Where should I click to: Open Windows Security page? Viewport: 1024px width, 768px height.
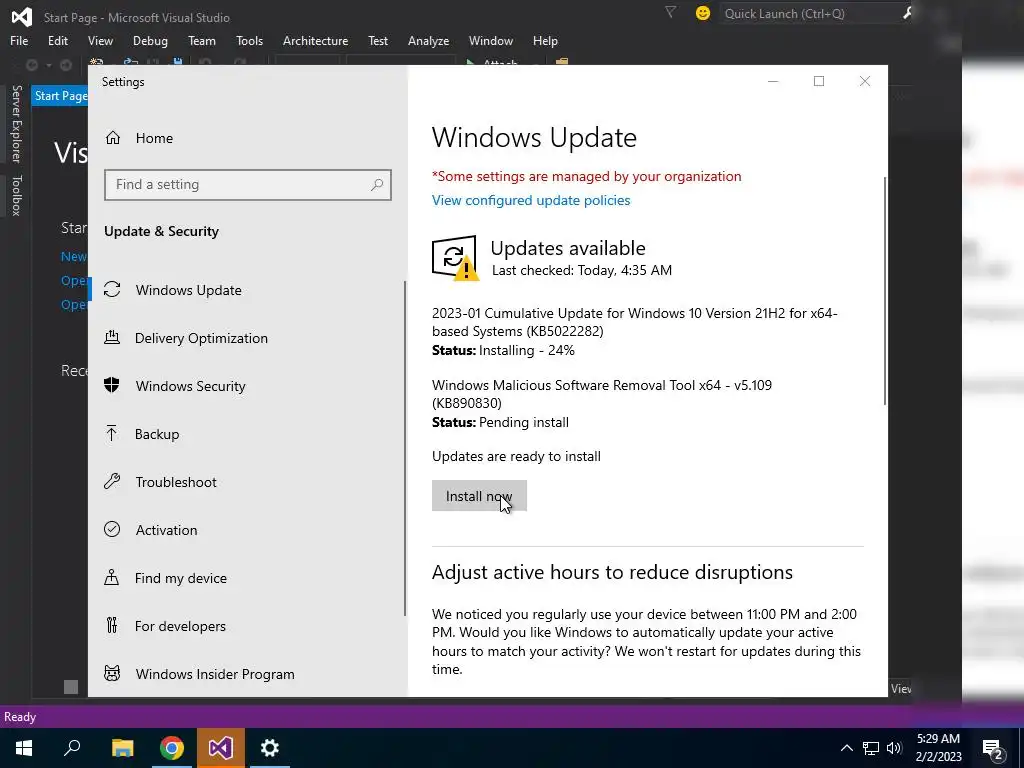(174, 386)
